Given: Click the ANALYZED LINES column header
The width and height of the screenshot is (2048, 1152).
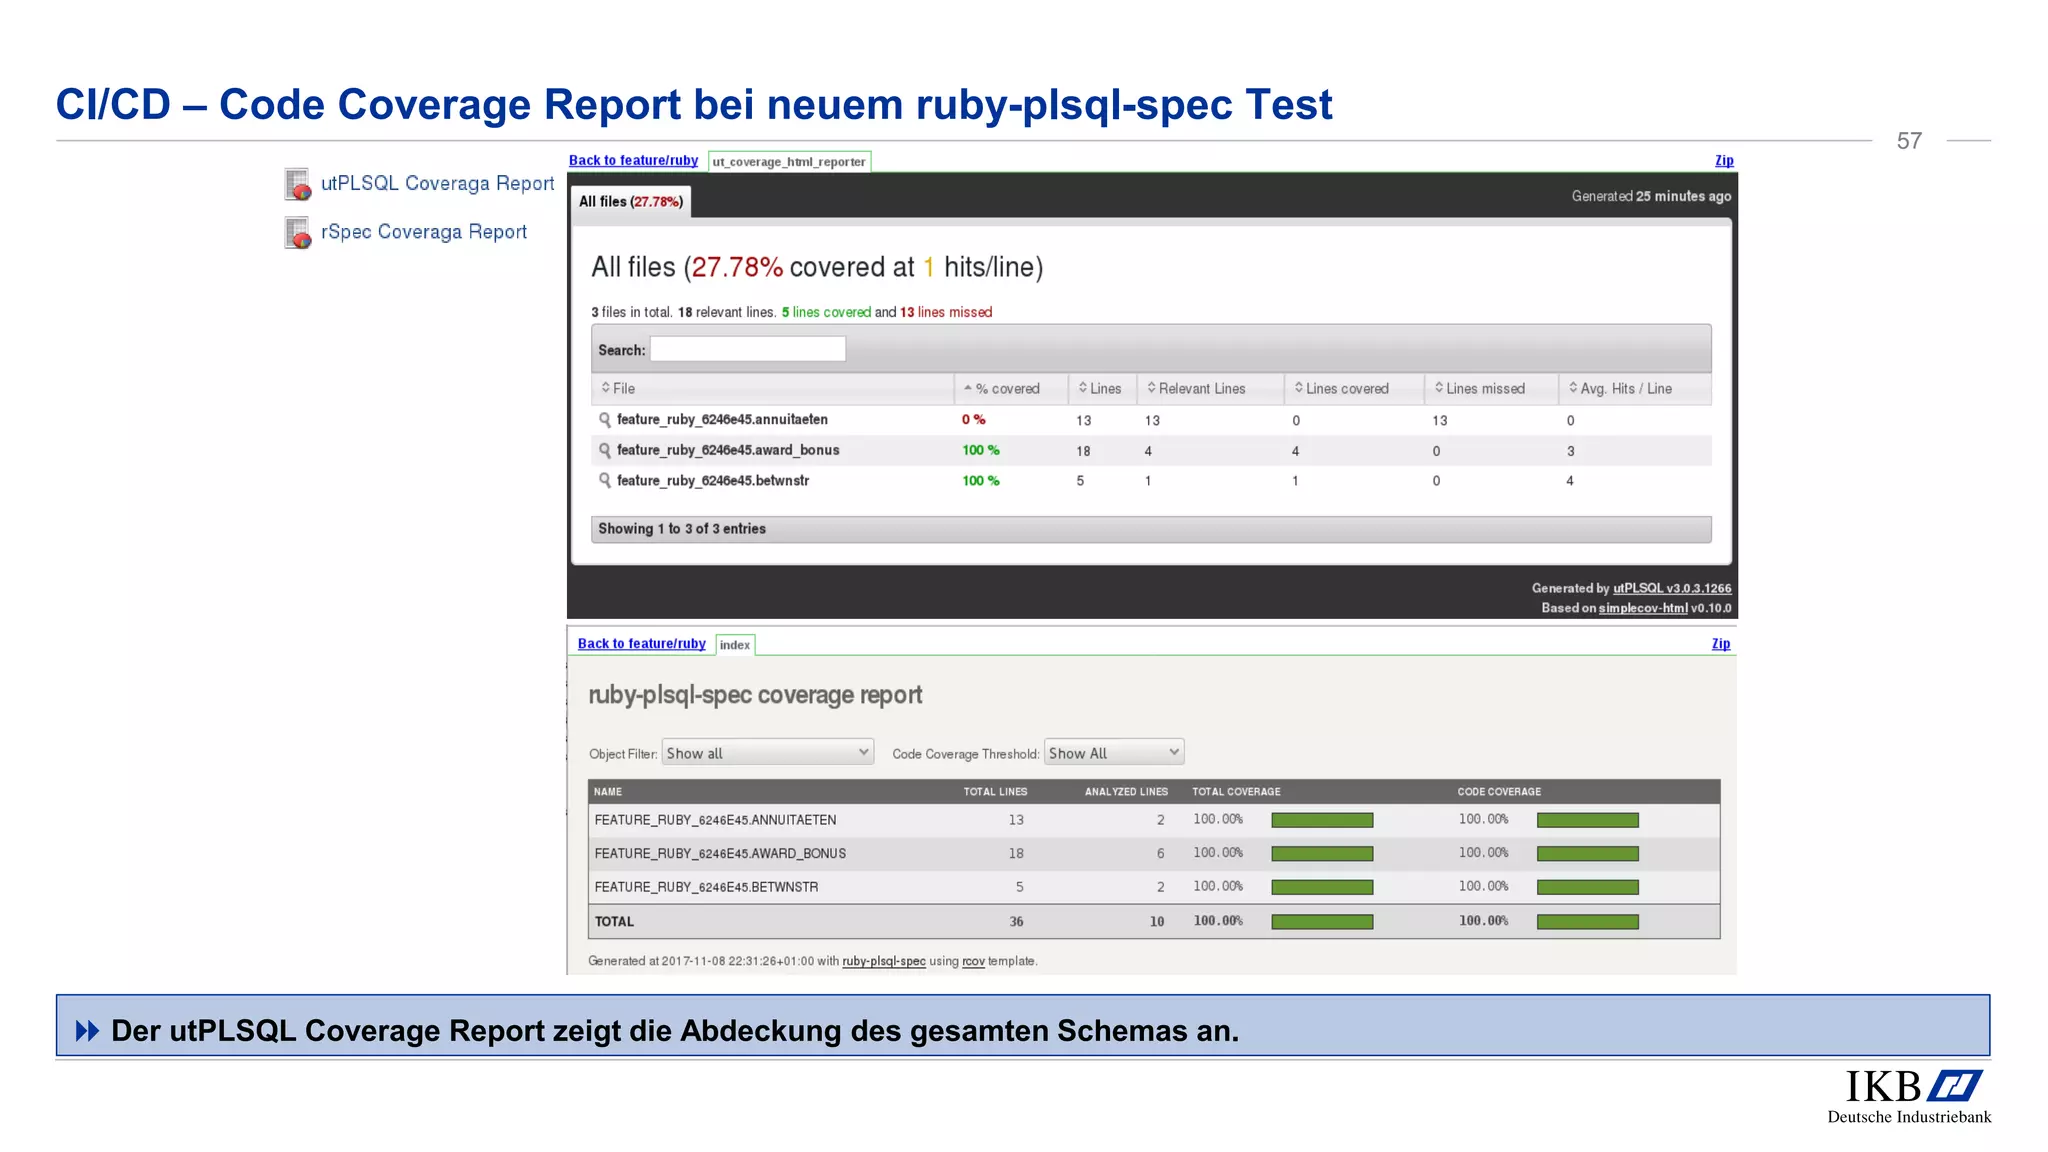Looking at the screenshot, I should tap(1126, 792).
